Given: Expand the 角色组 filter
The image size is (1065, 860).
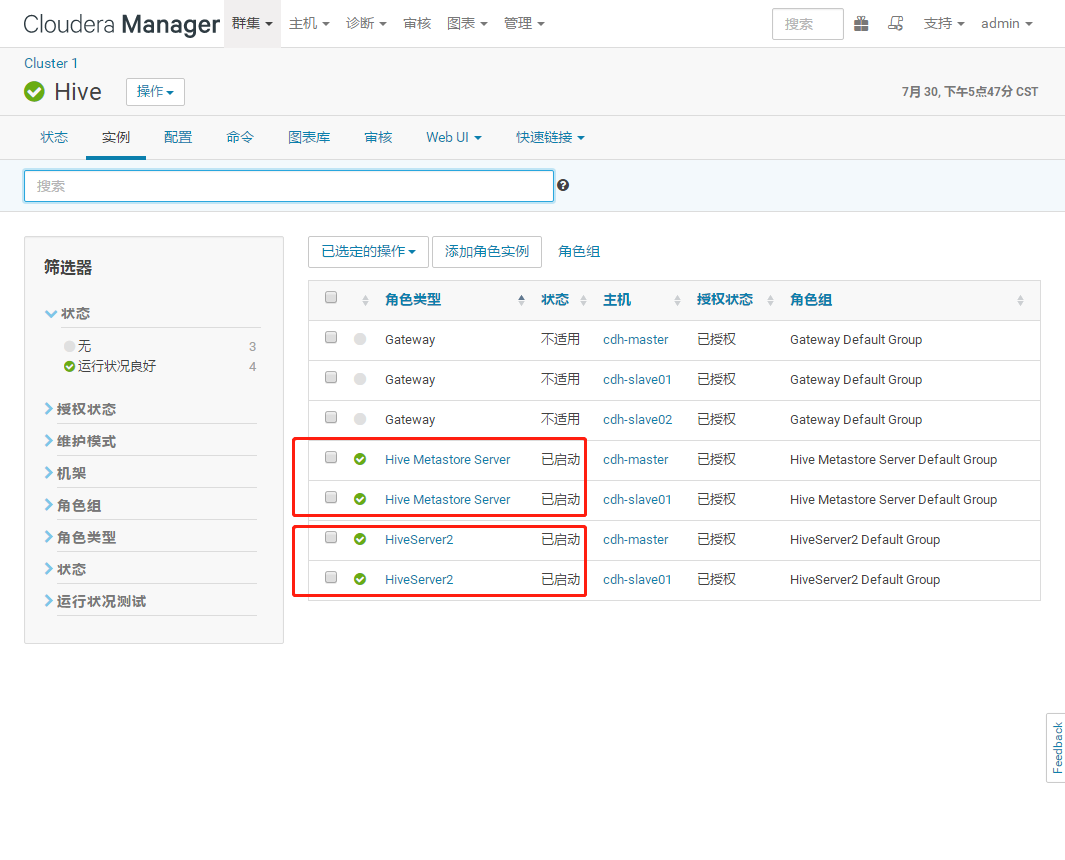Looking at the screenshot, I should point(73,505).
